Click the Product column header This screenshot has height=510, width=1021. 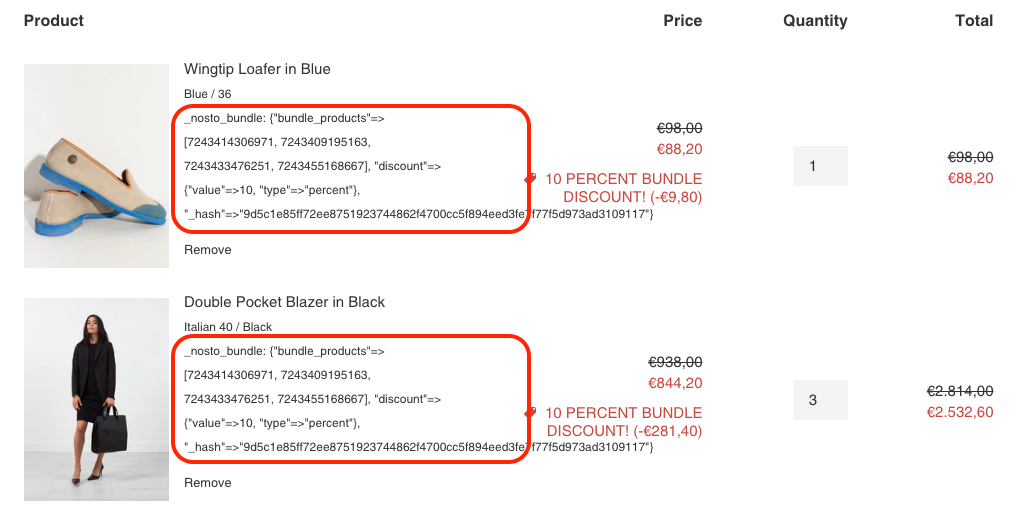(54, 21)
